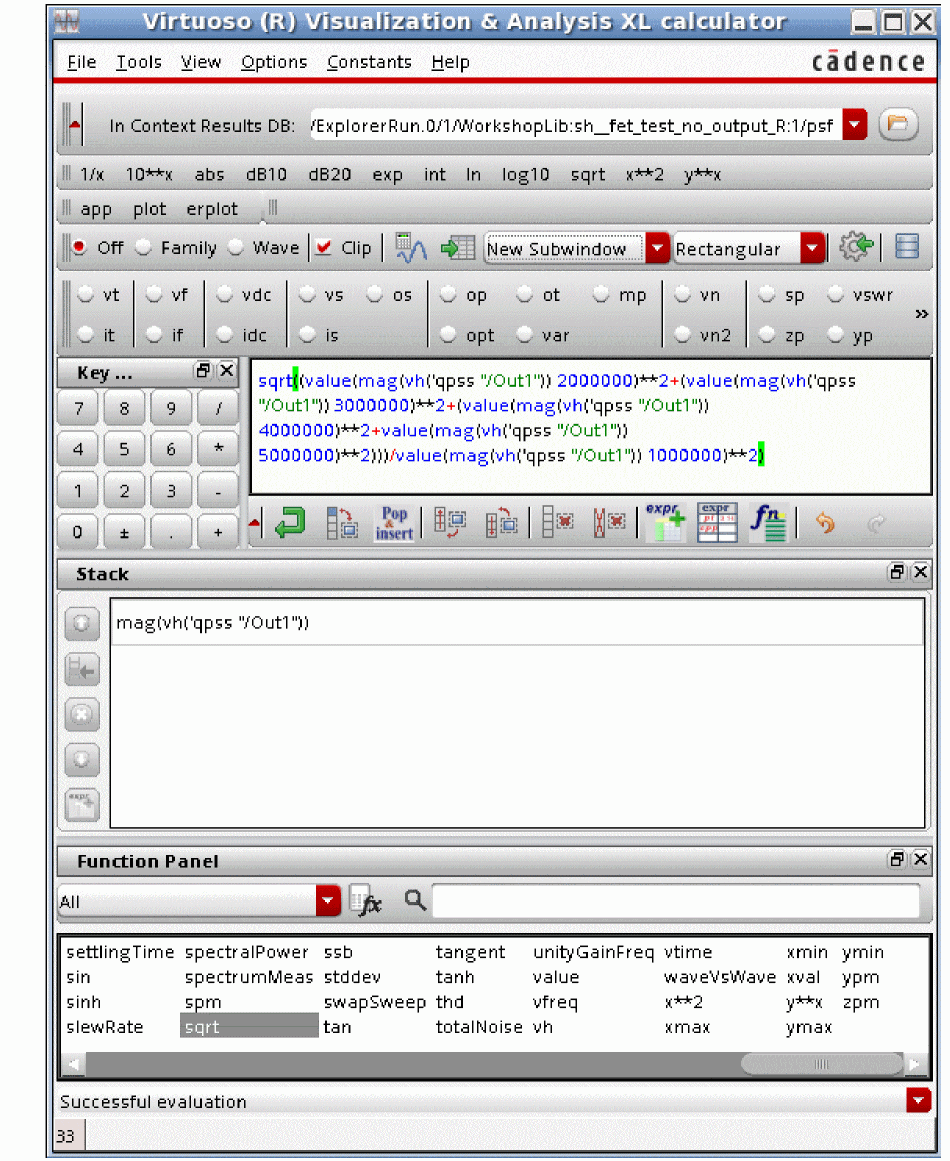Click the plot waveform icon beside Clip

[x=410, y=248]
